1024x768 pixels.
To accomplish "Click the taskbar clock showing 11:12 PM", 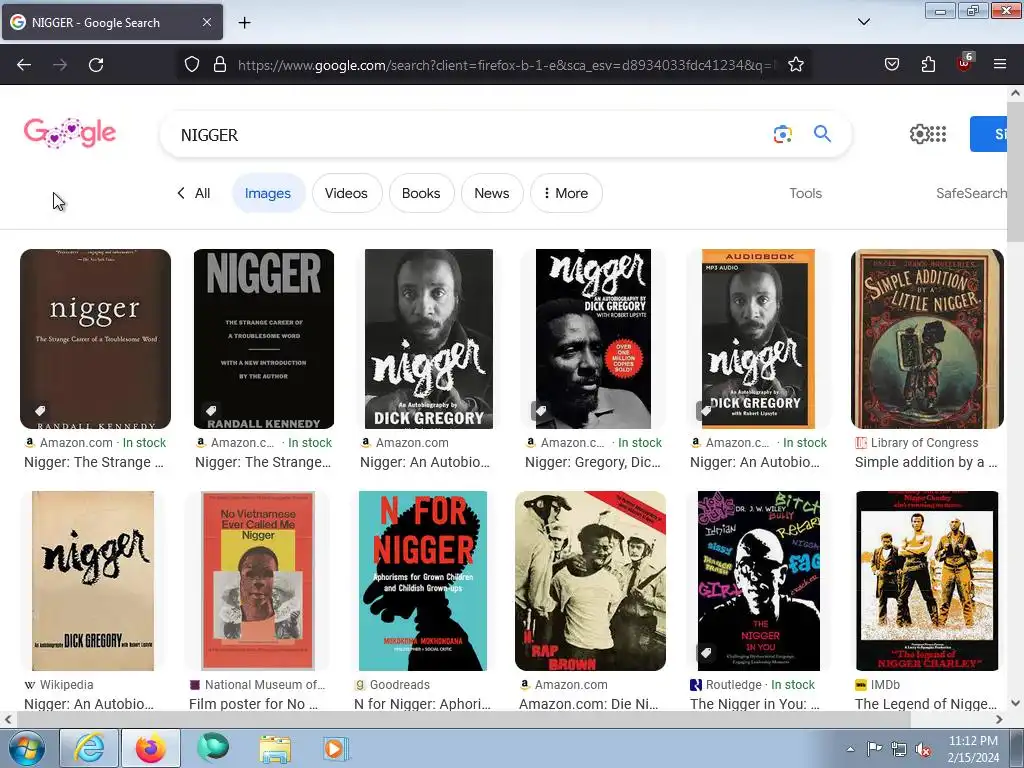I will [x=973, y=749].
